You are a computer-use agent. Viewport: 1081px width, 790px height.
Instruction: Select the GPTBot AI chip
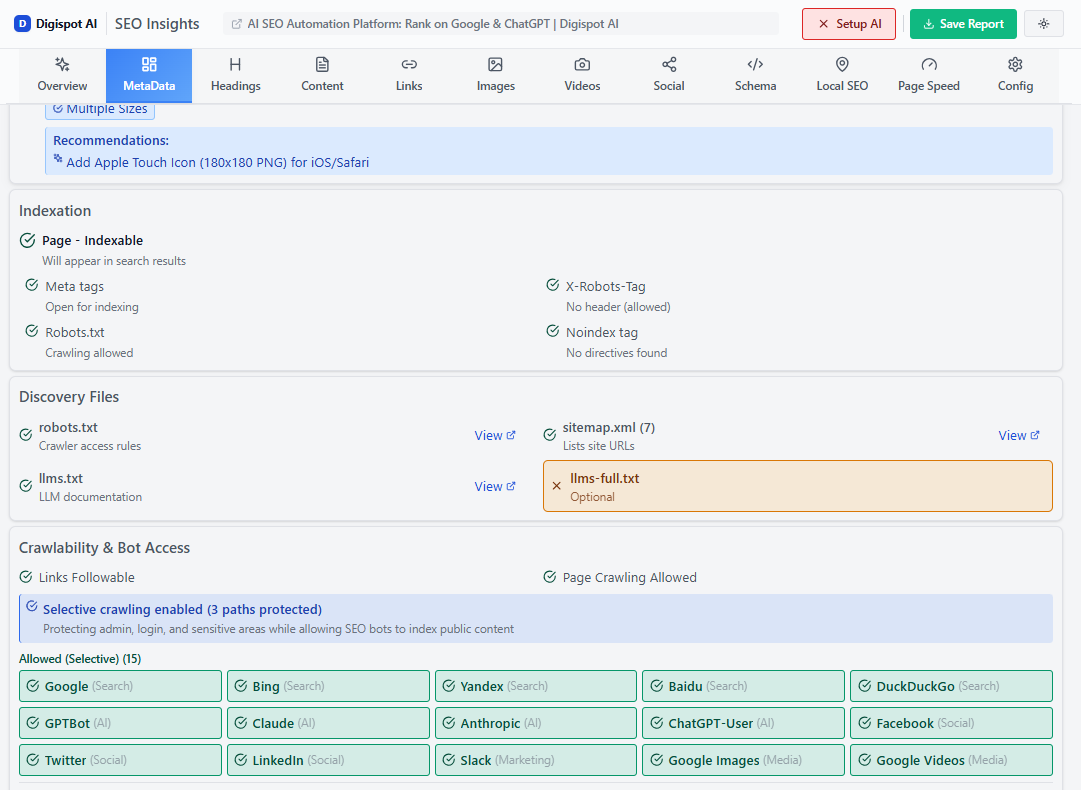(121, 723)
